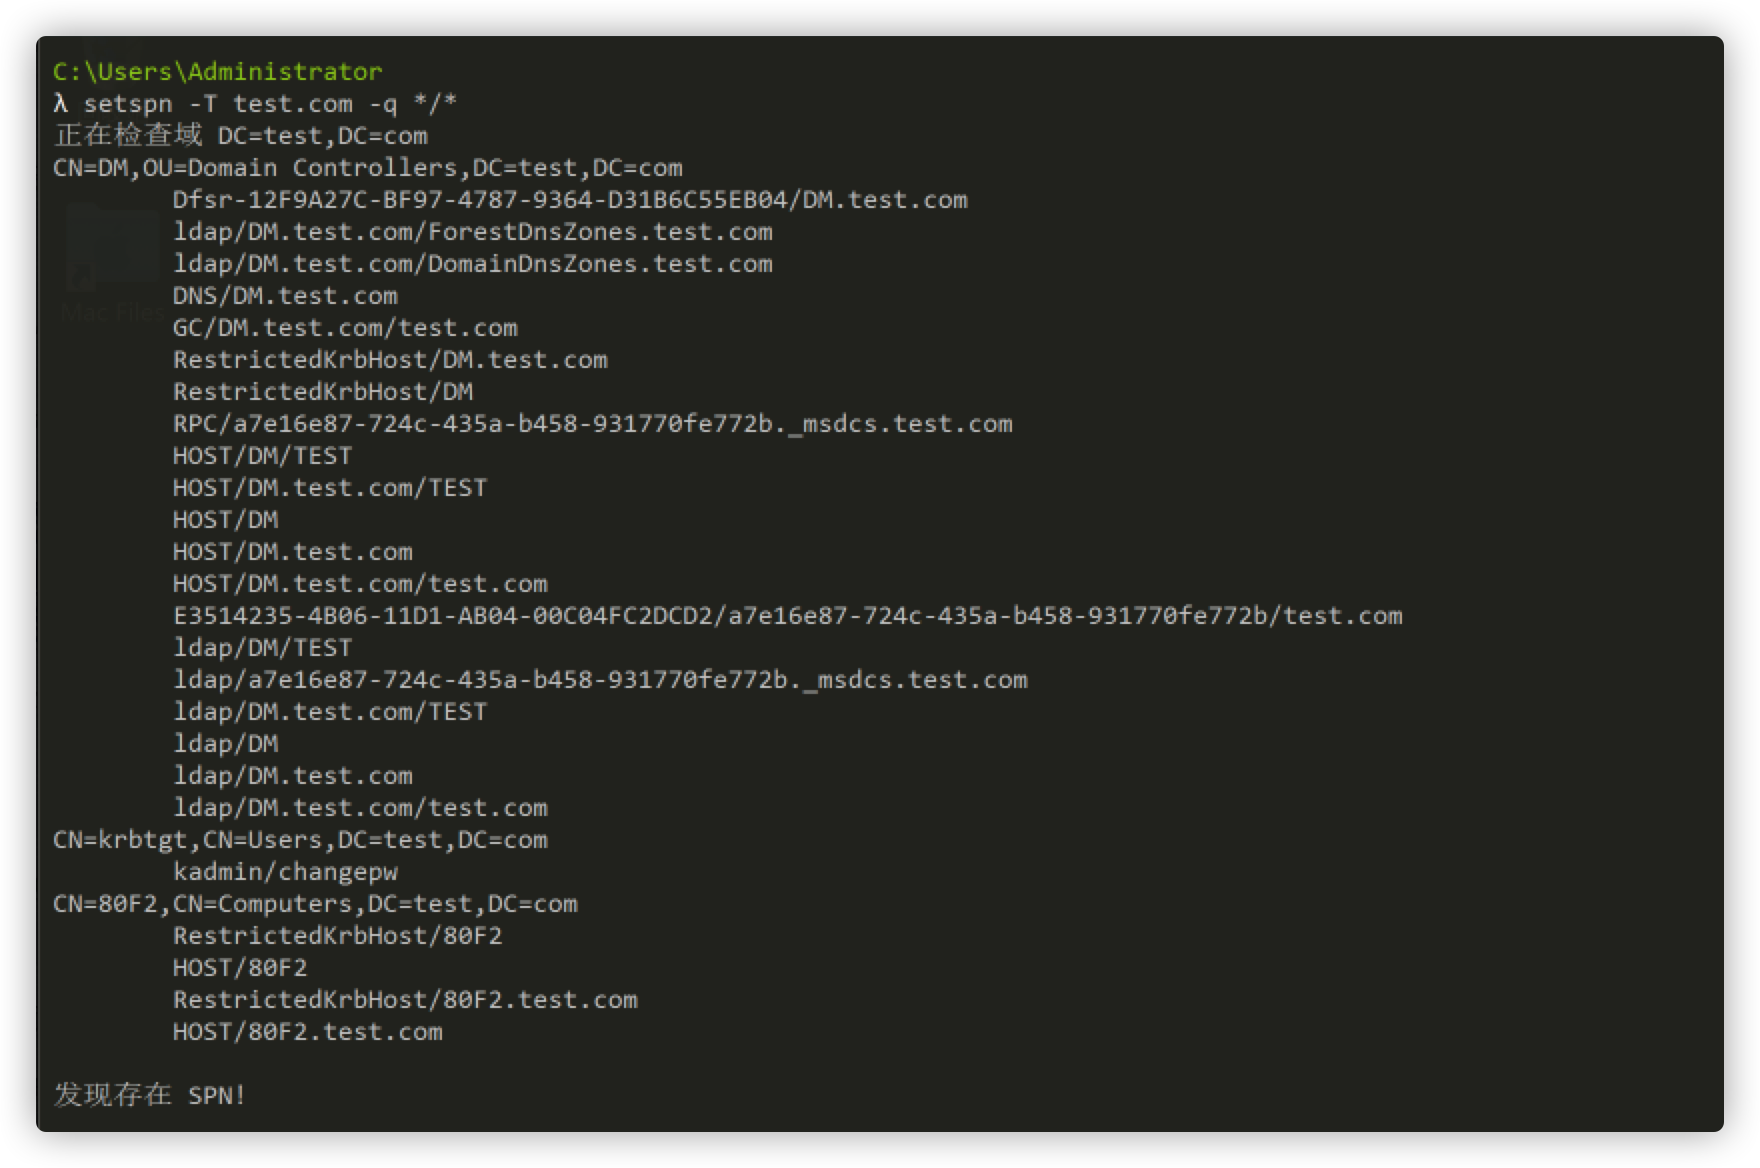Select the HOST/DM/TEST entry

(x=262, y=456)
